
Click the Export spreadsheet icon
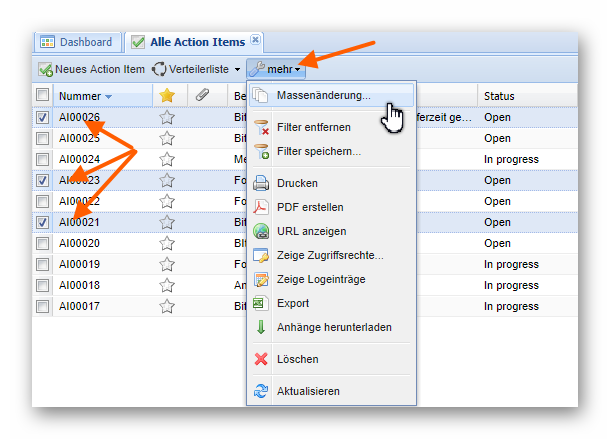coord(261,303)
